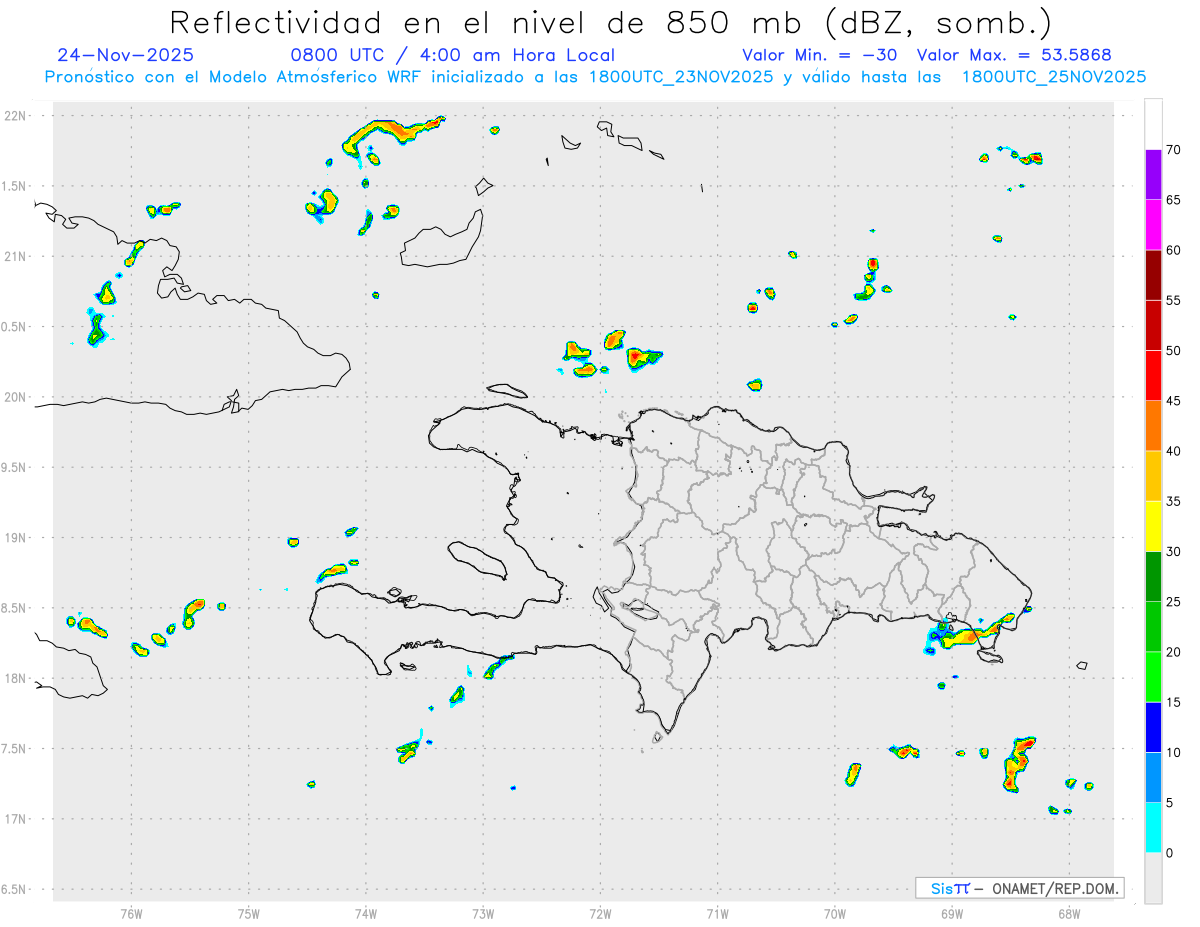Viewport: 1200px width, 927px height.
Task: Select the purple 65–70 dBZ color band
Action: [1153, 175]
